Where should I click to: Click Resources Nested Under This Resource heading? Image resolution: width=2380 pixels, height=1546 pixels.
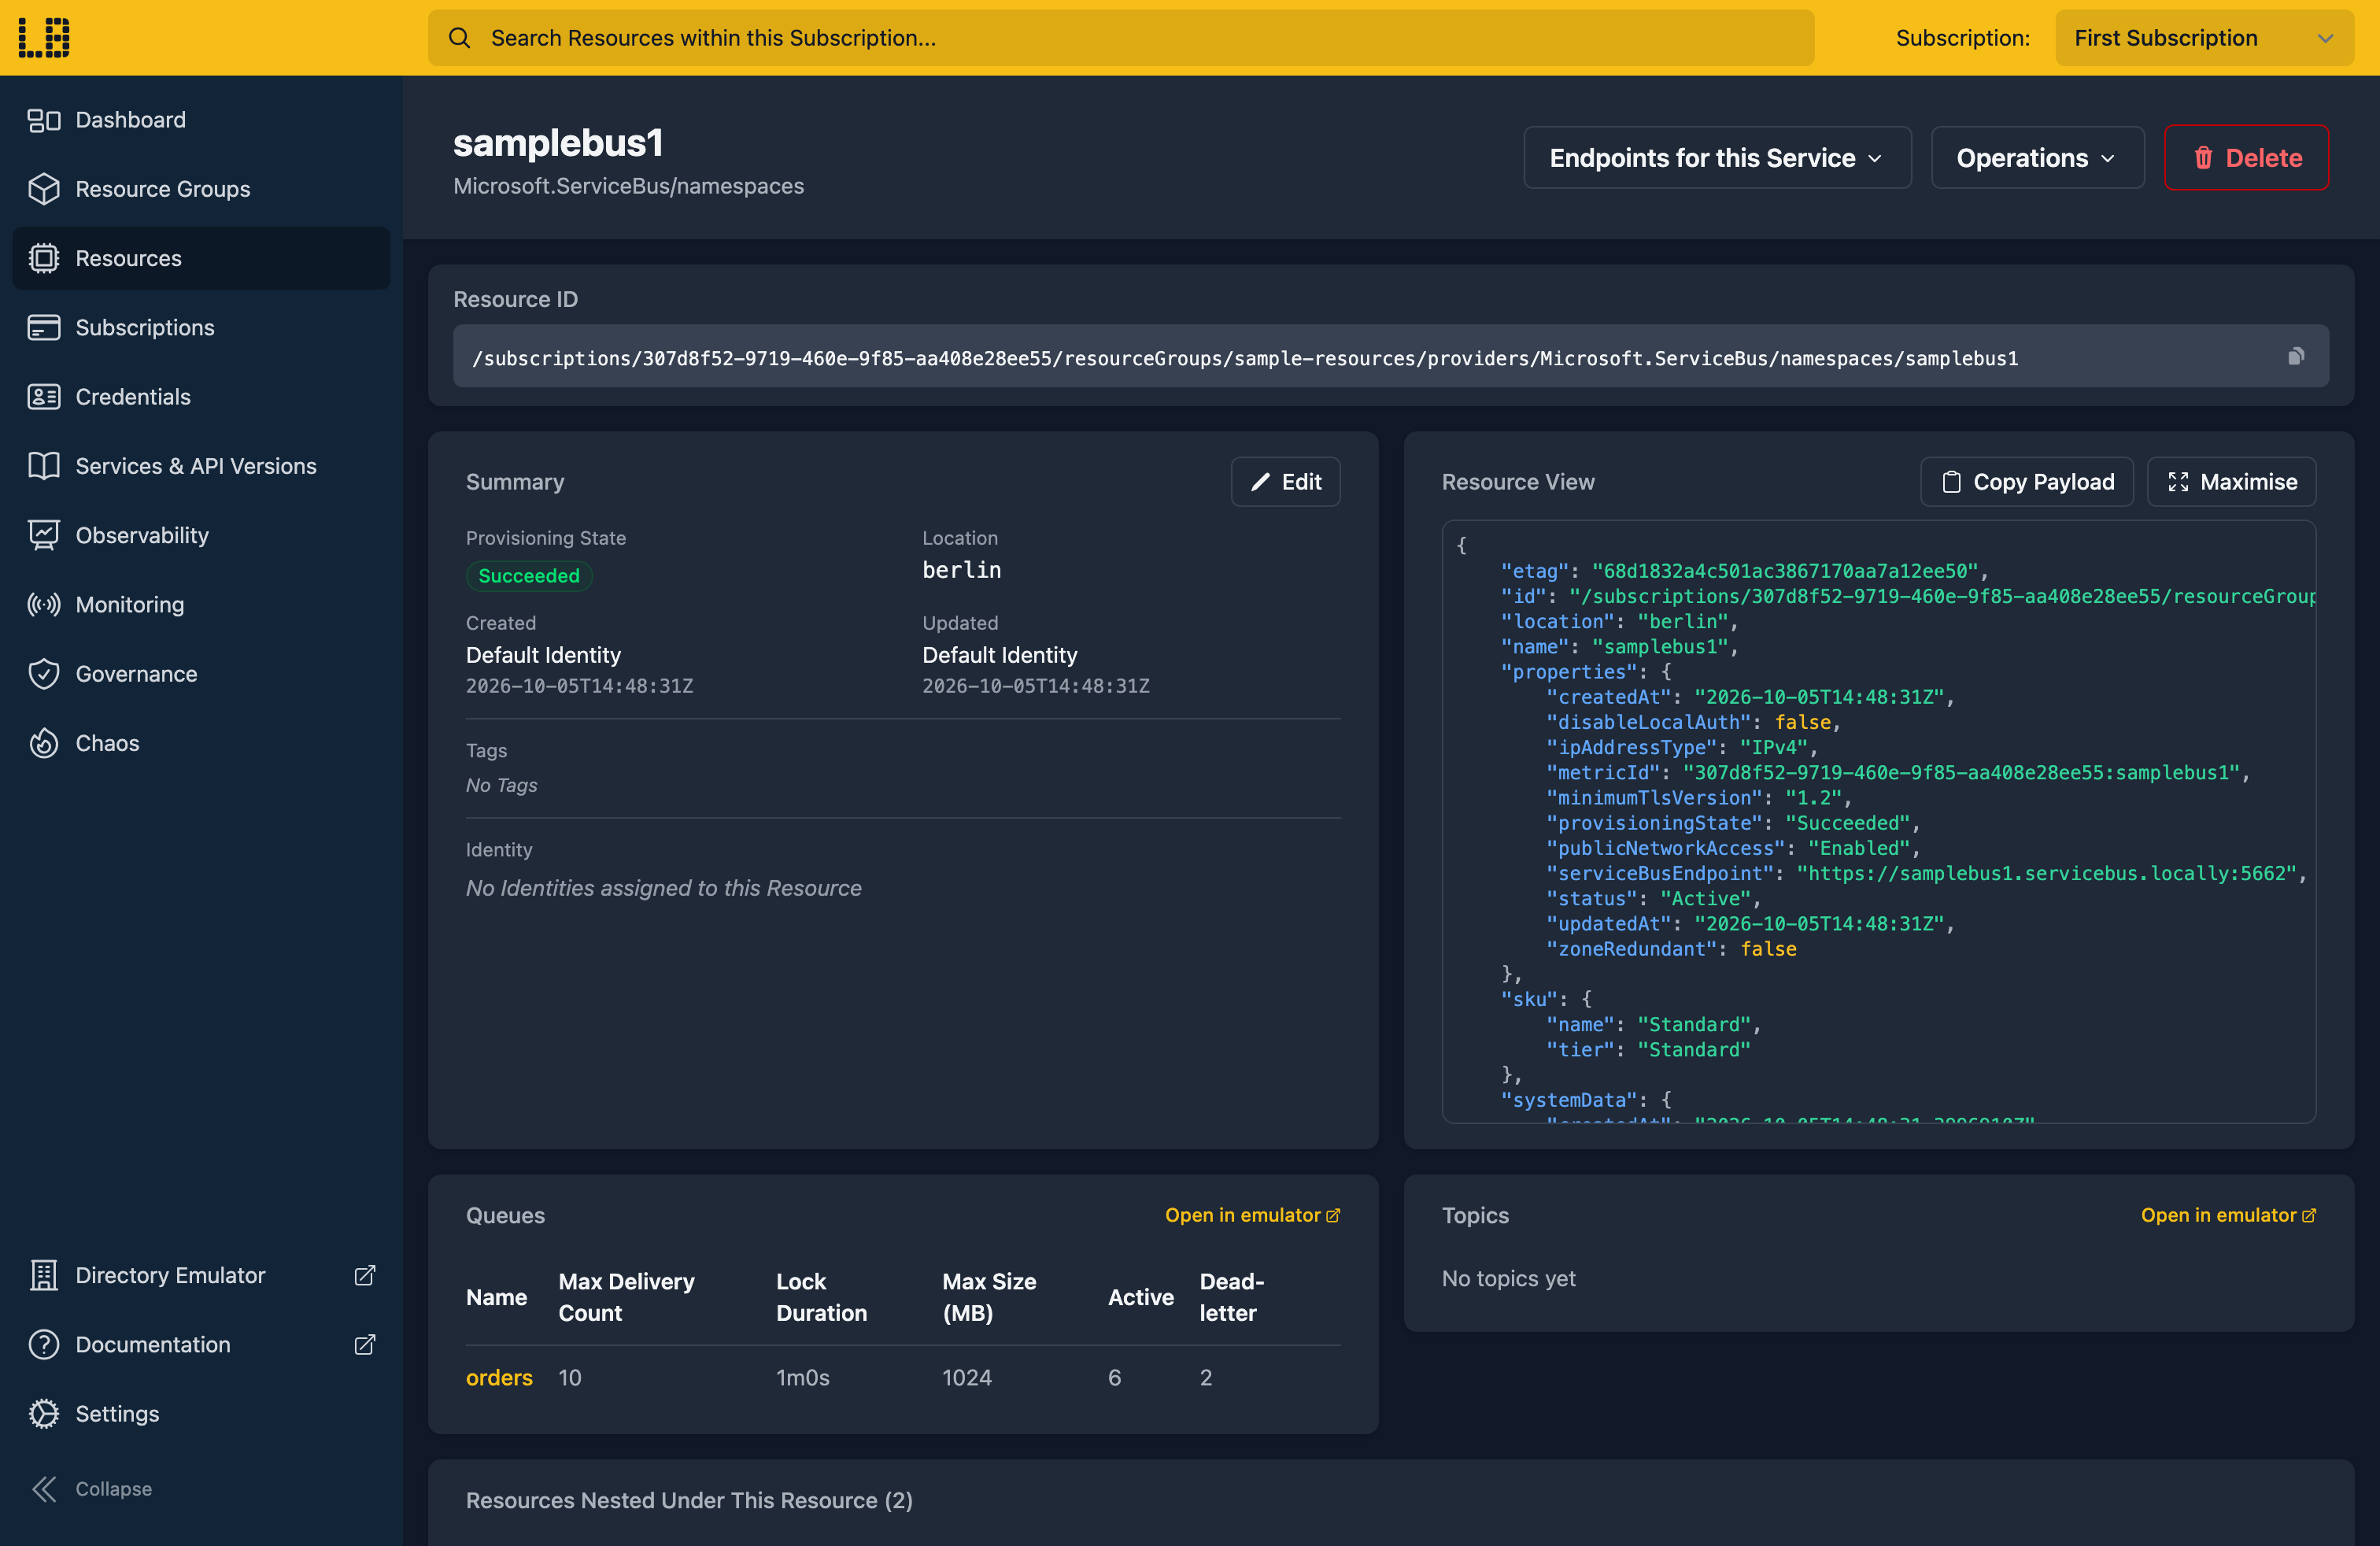tap(689, 1500)
